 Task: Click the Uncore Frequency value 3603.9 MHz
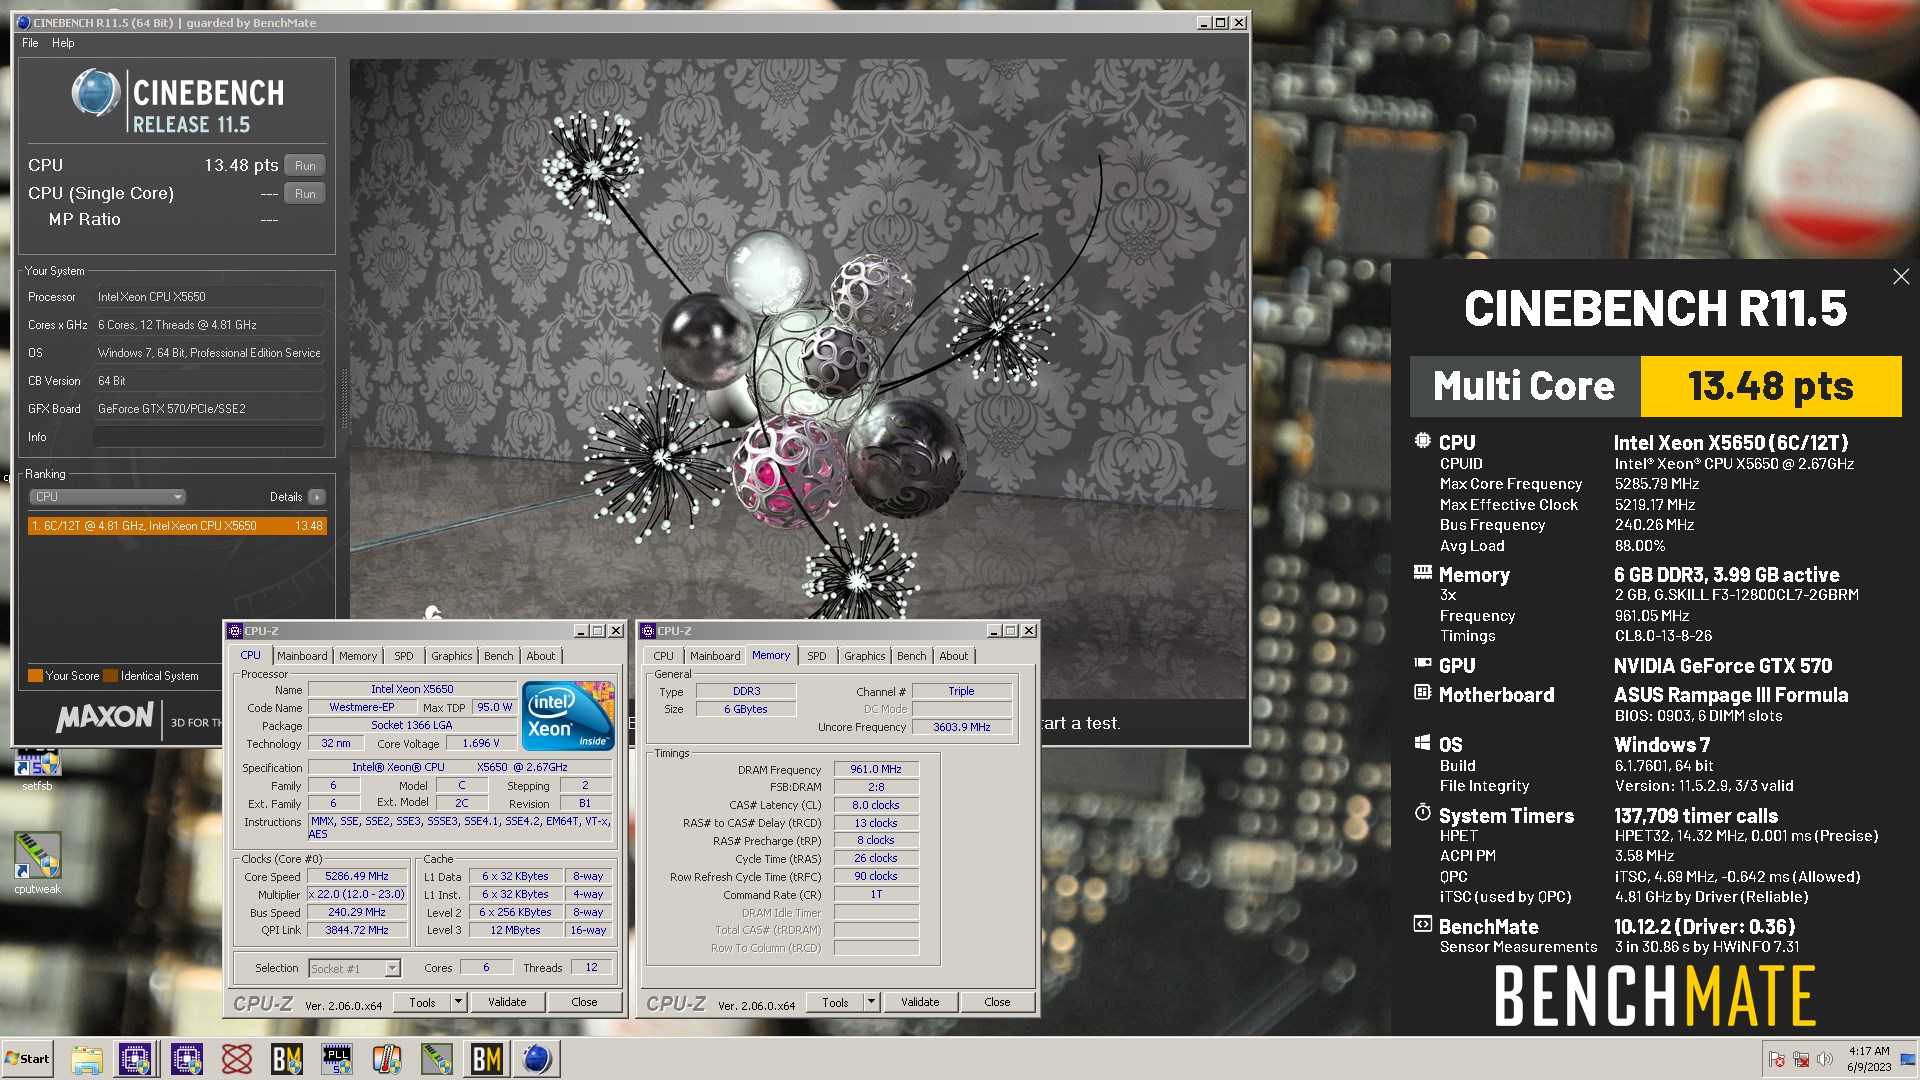(x=962, y=727)
